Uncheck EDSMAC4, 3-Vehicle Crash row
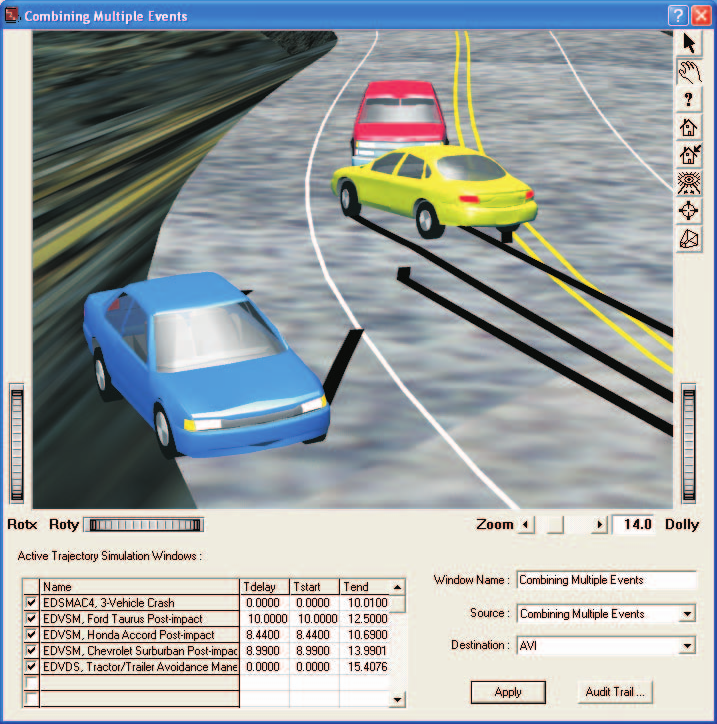The height and width of the screenshot is (724, 717). 31,603
